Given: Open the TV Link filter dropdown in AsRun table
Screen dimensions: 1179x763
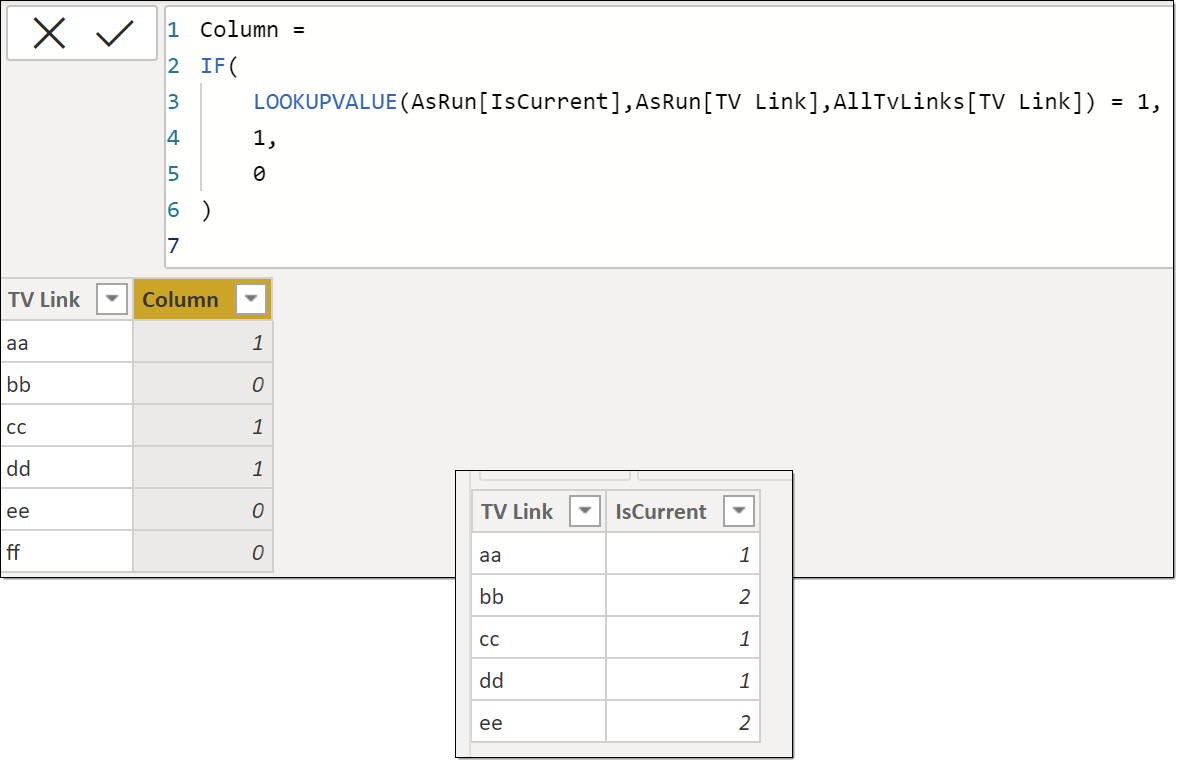Looking at the screenshot, I should click(584, 511).
